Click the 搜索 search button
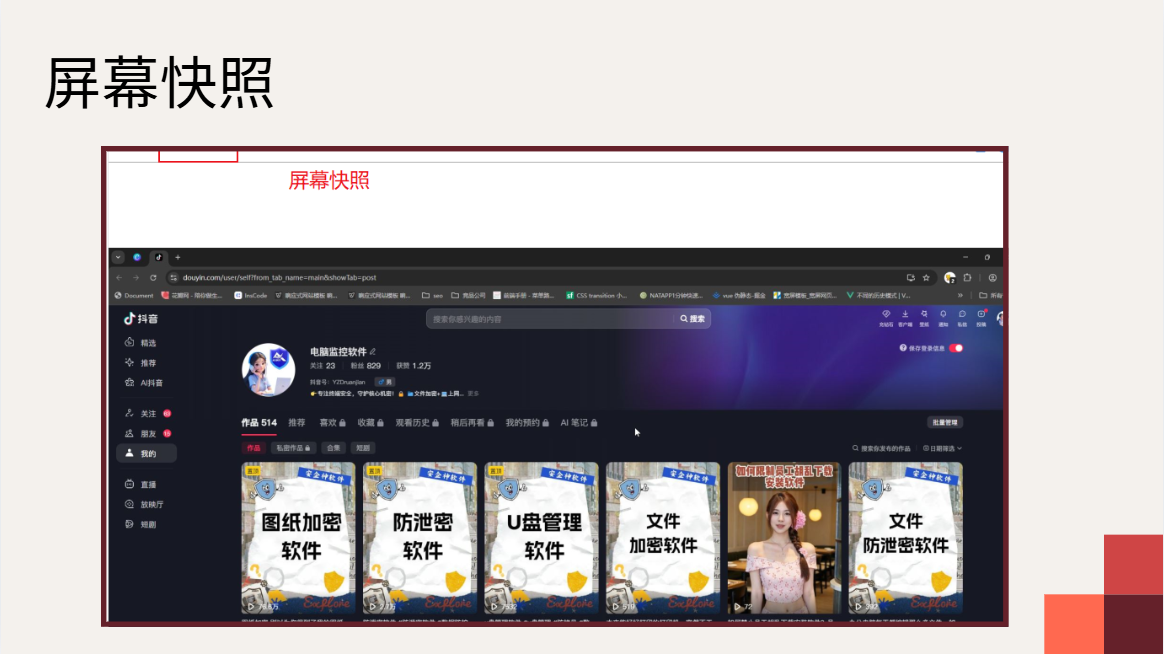This screenshot has width=1164, height=654. [x=693, y=319]
